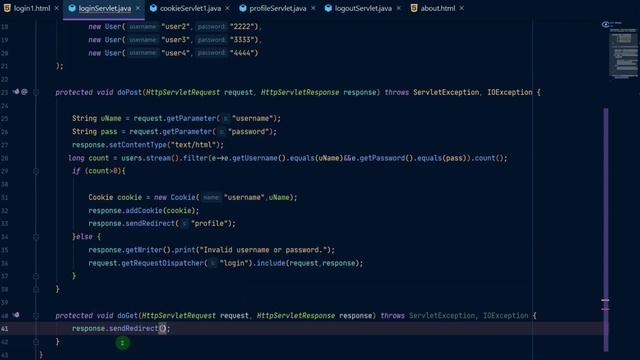Click the HTML file icon on about.html tab
640x360 pixels.
point(414,8)
